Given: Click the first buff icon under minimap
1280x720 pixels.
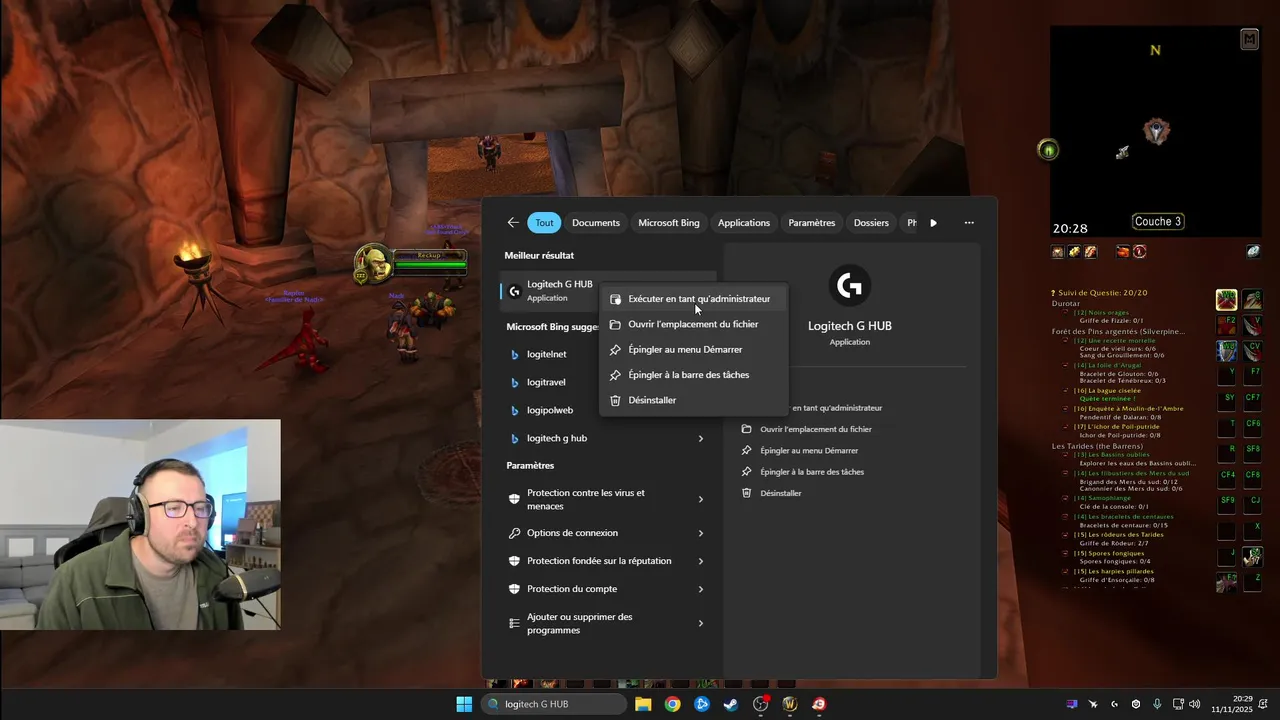Looking at the screenshot, I should coord(1058,252).
